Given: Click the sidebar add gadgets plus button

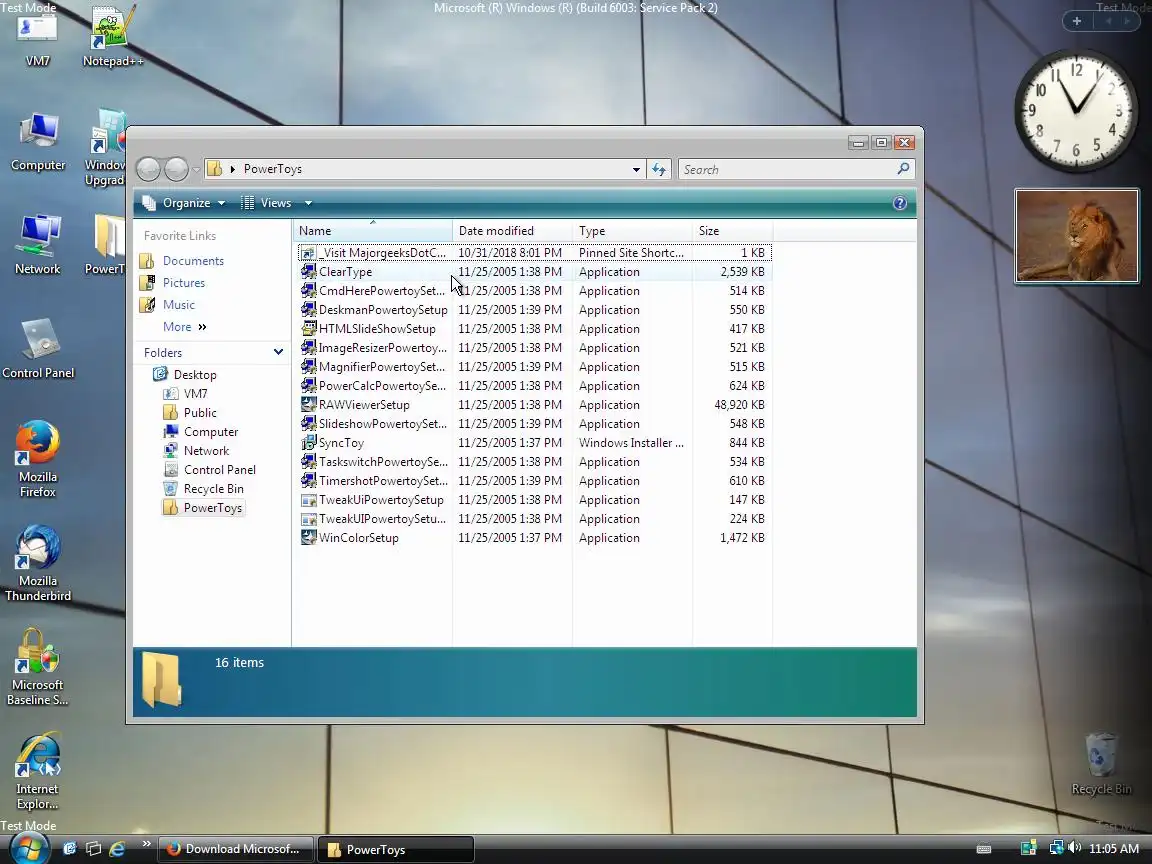Looking at the screenshot, I should coord(1076,21).
